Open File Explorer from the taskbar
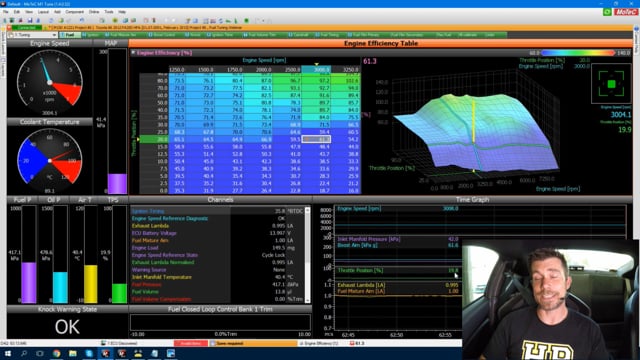Image resolution: width=640 pixels, height=360 pixels. pos(73,353)
